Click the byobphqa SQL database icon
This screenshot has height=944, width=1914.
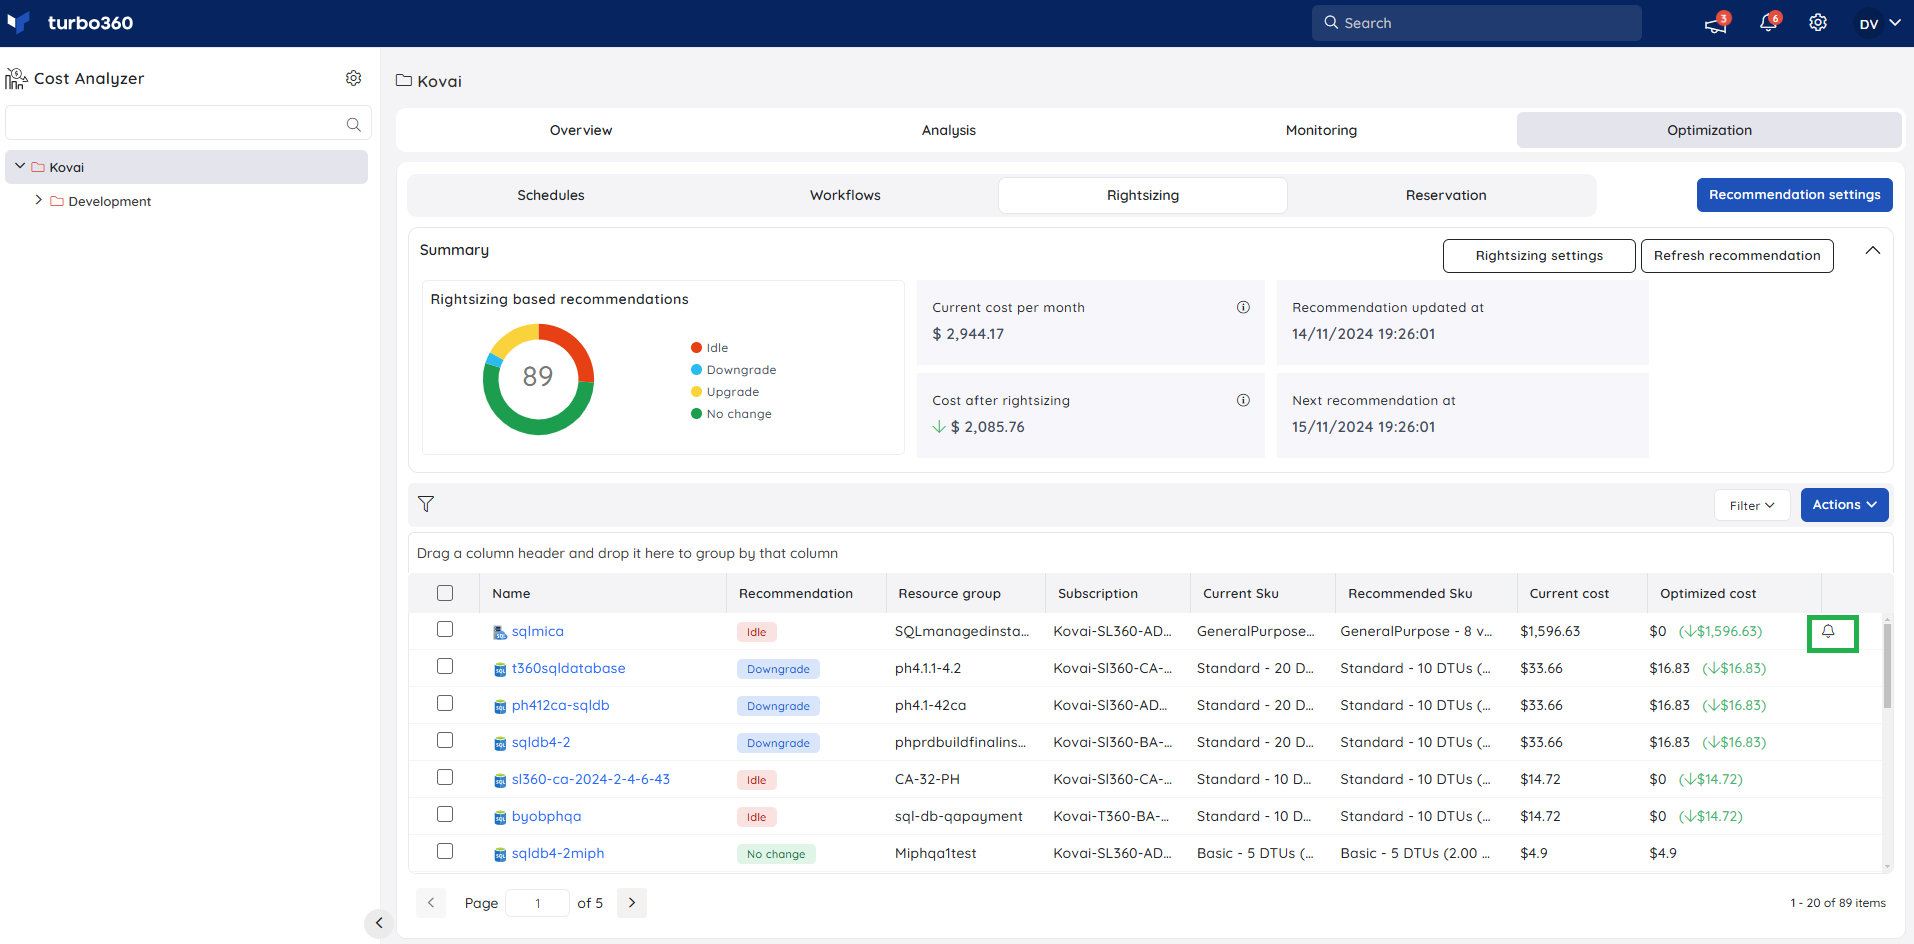tap(500, 817)
